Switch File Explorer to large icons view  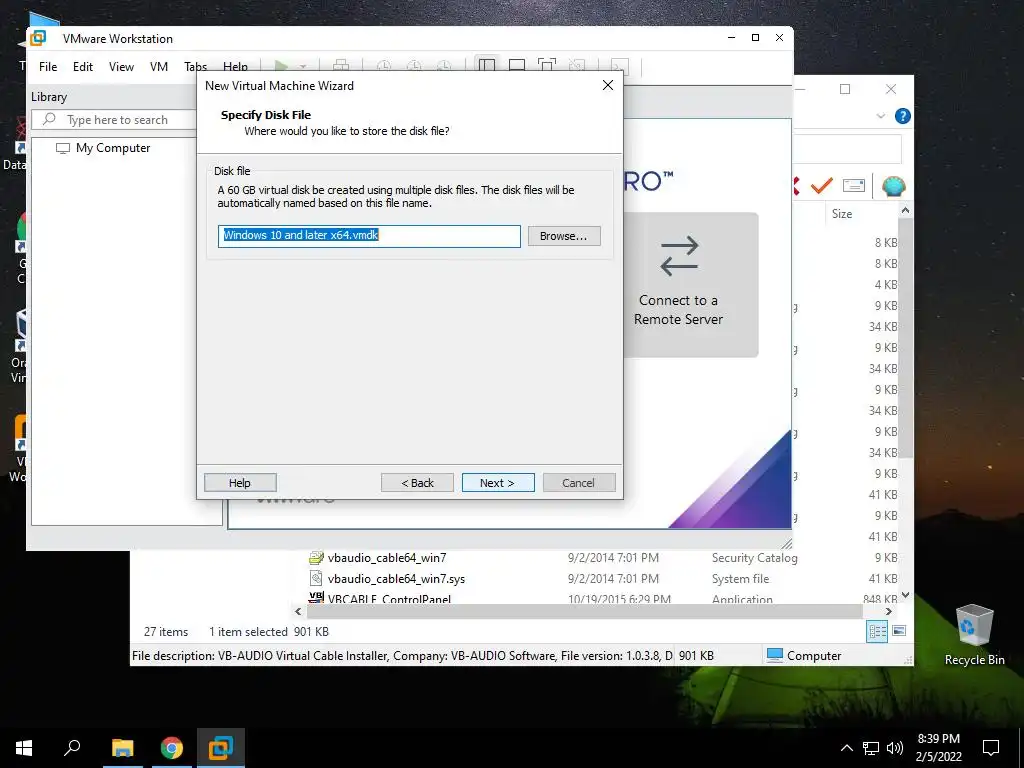(899, 631)
